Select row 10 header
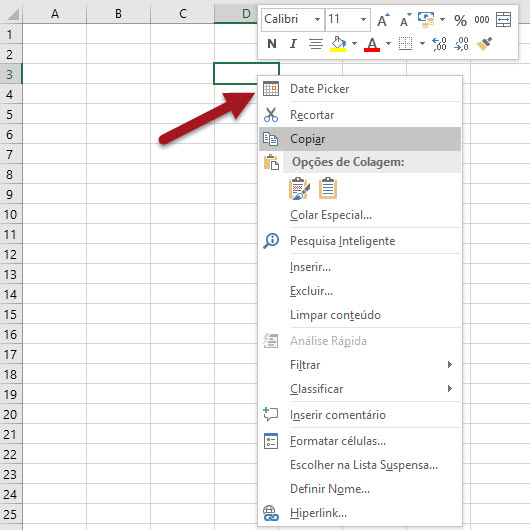The width and height of the screenshot is (530, 530). 11,215
